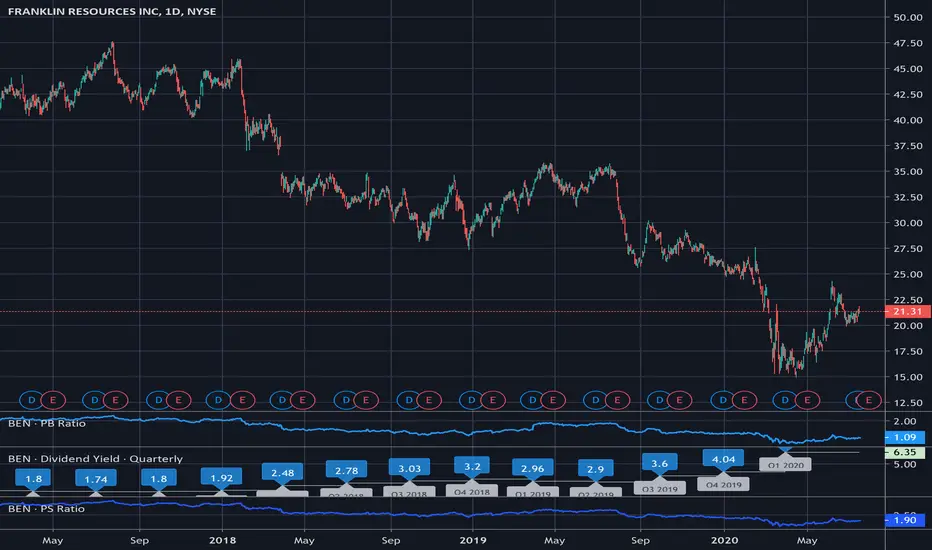Click the 2018 label on the time axis
The width and height of the screenshot is (932, 550).
(222, 540)
